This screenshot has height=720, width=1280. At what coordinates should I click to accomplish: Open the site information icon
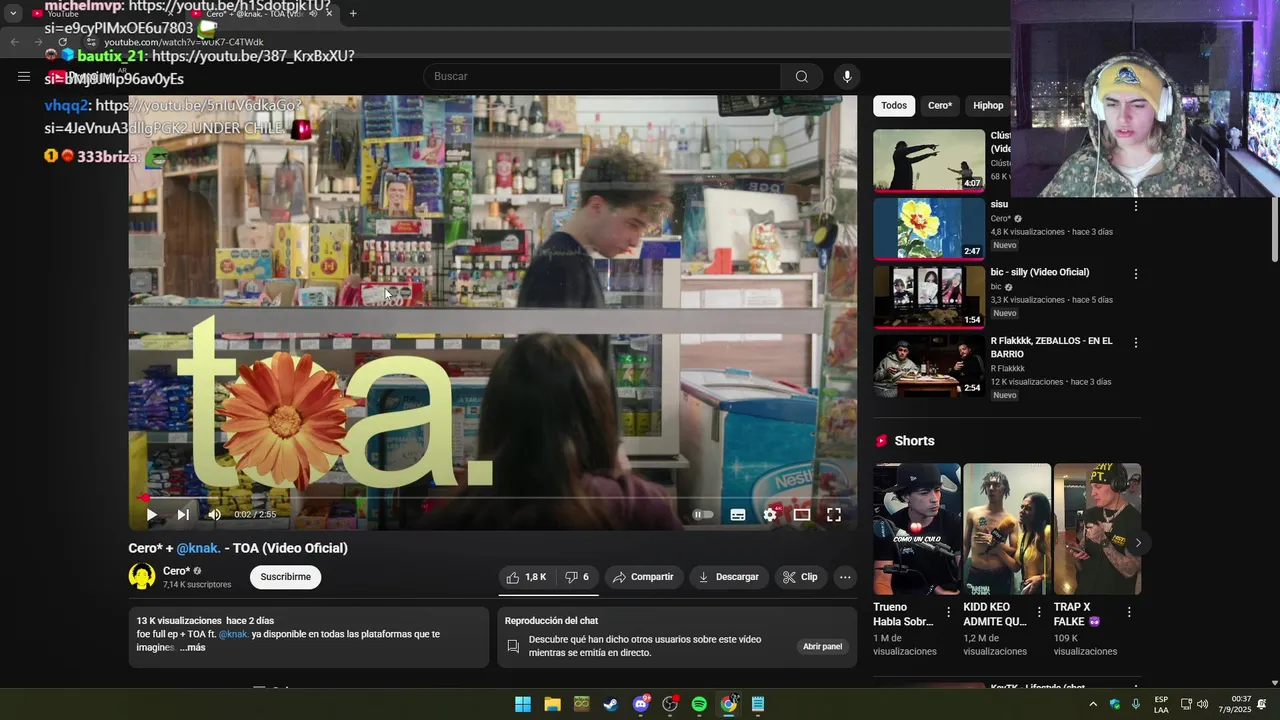[x=91, y=42]
